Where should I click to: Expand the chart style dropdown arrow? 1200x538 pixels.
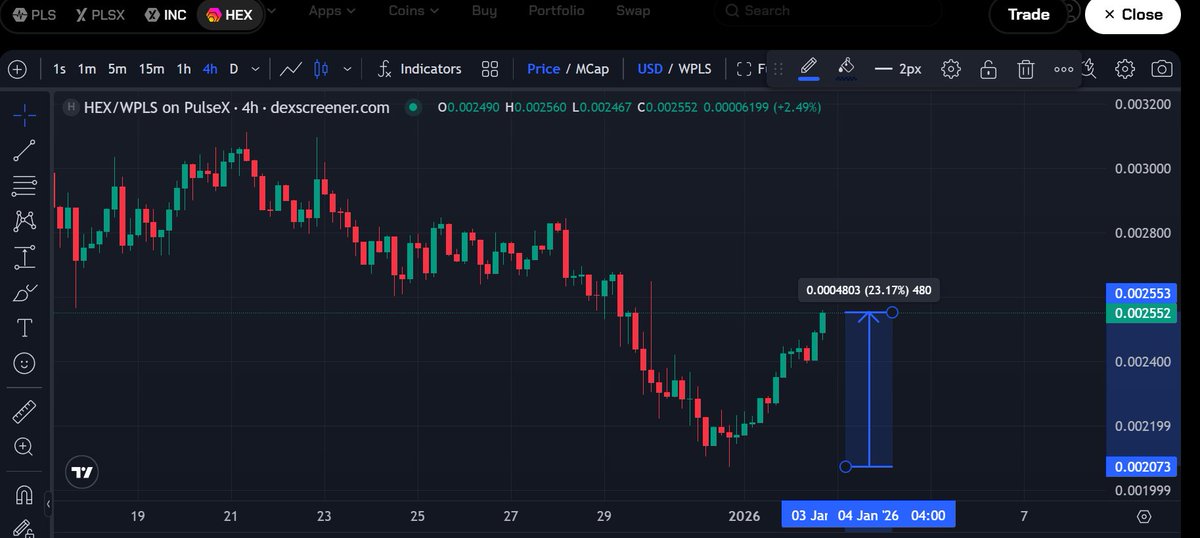pyautogui.click(x=347, y=69)
